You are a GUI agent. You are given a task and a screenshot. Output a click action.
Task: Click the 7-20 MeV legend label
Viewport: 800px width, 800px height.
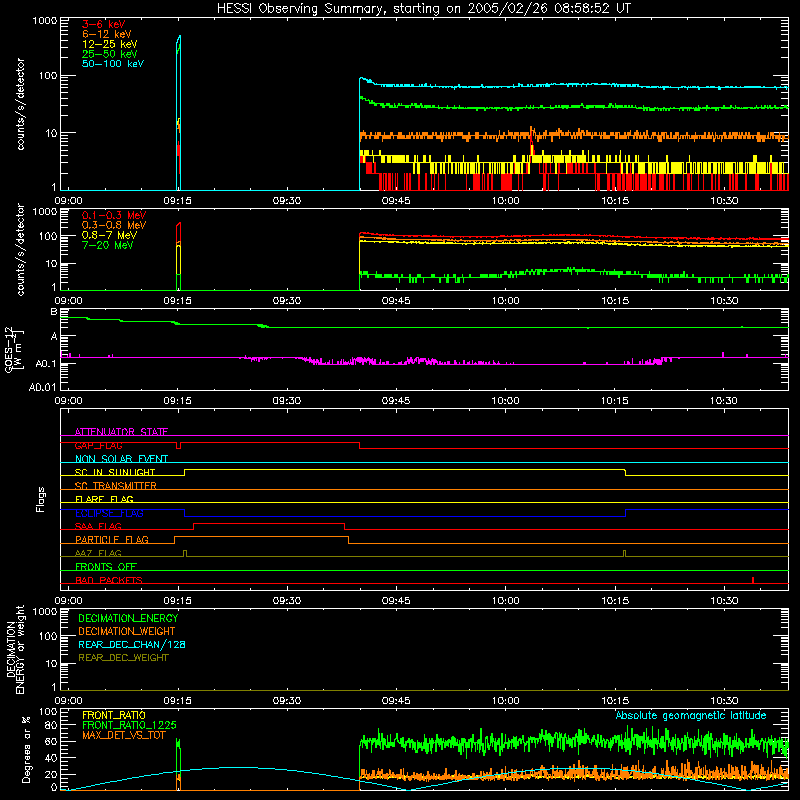(107, 245)
